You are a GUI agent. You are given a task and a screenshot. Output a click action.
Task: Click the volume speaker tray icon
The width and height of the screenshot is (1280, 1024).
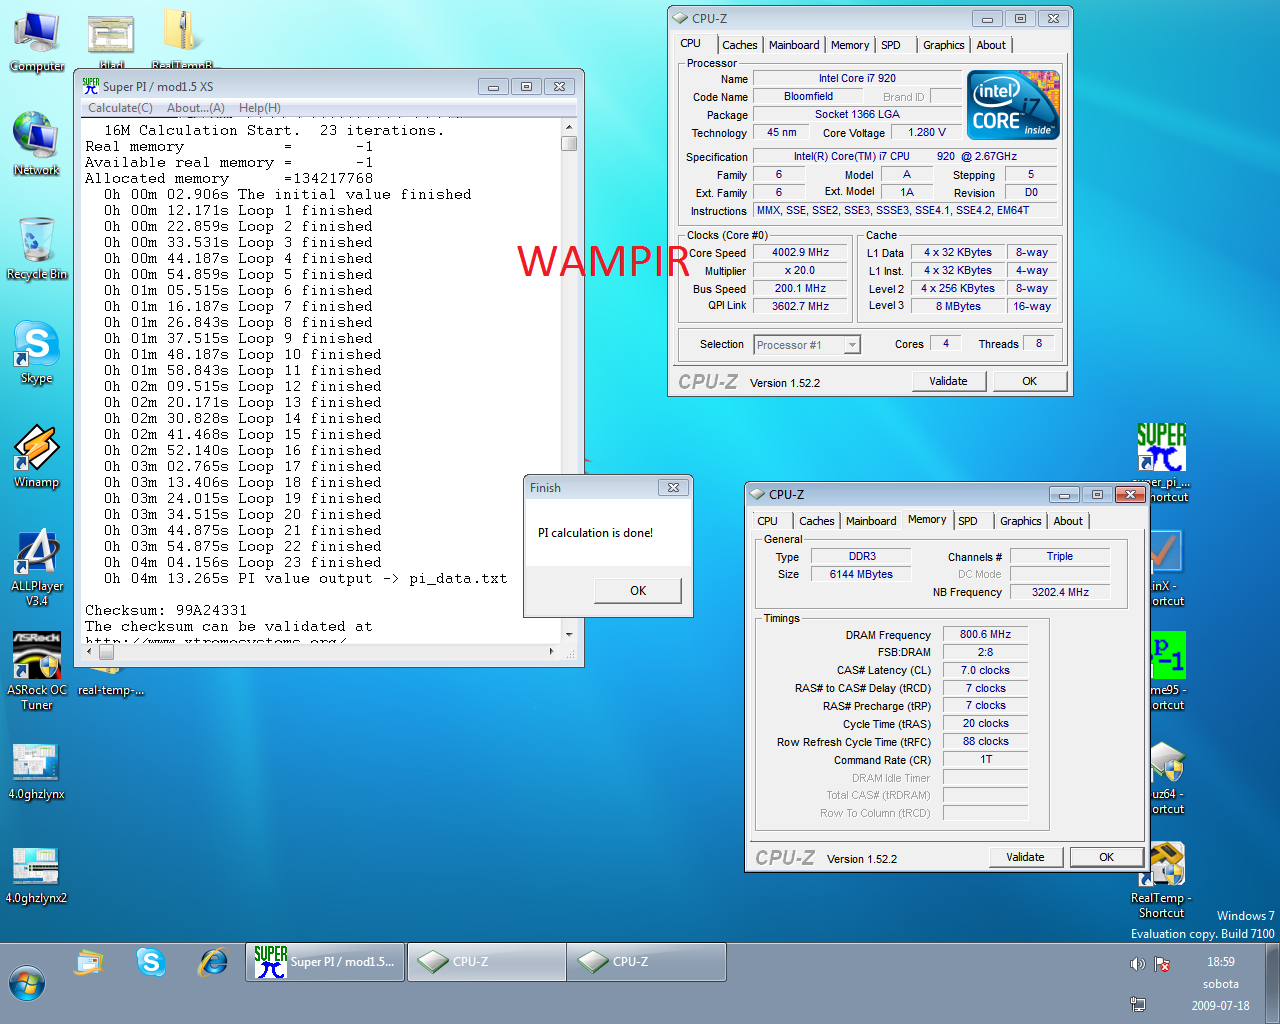point(1138,964)
